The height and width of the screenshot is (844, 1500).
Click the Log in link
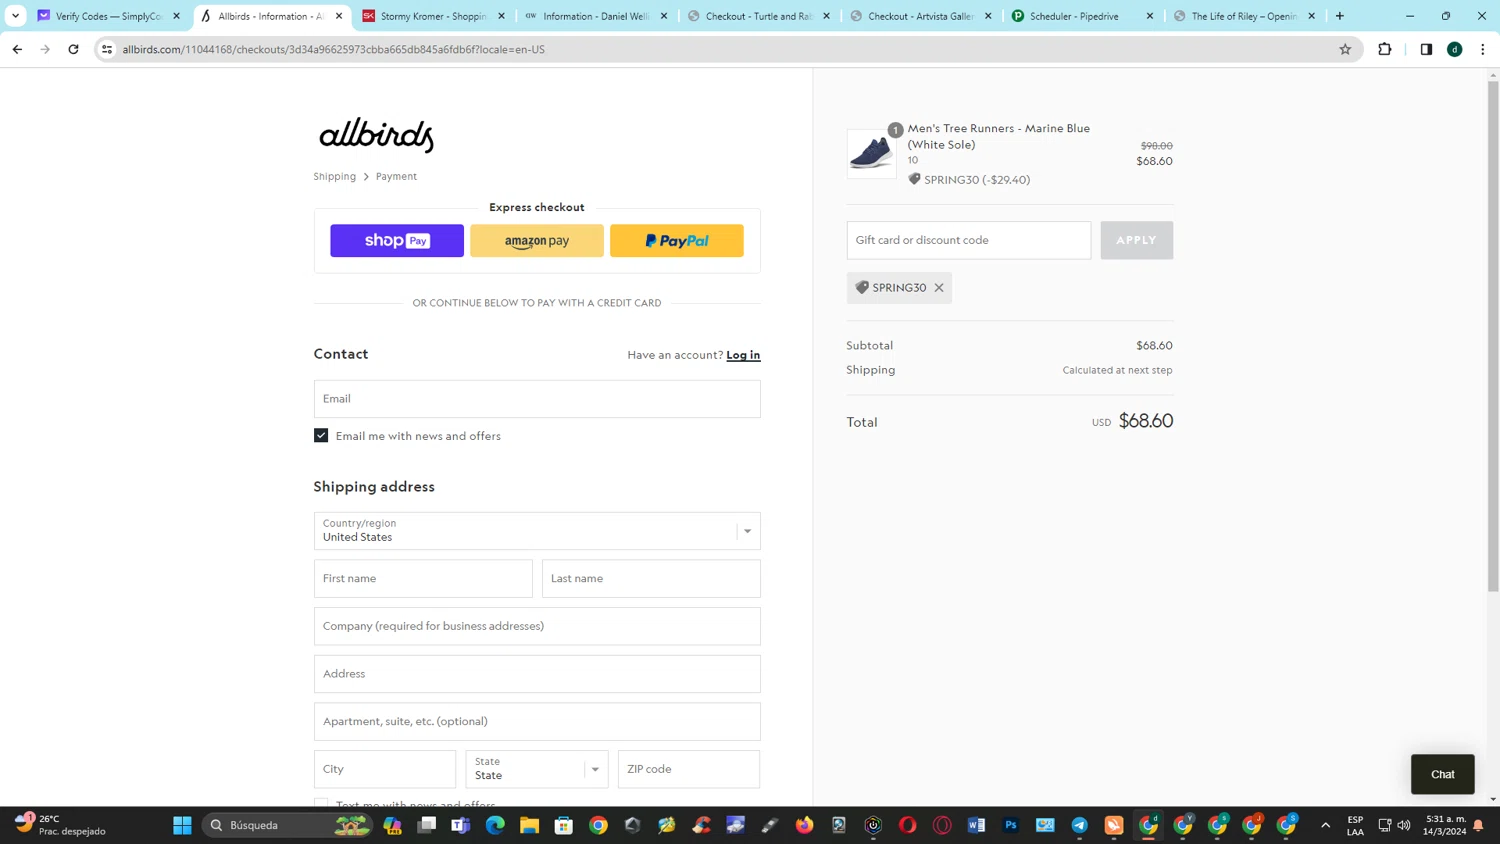(743, 355)
